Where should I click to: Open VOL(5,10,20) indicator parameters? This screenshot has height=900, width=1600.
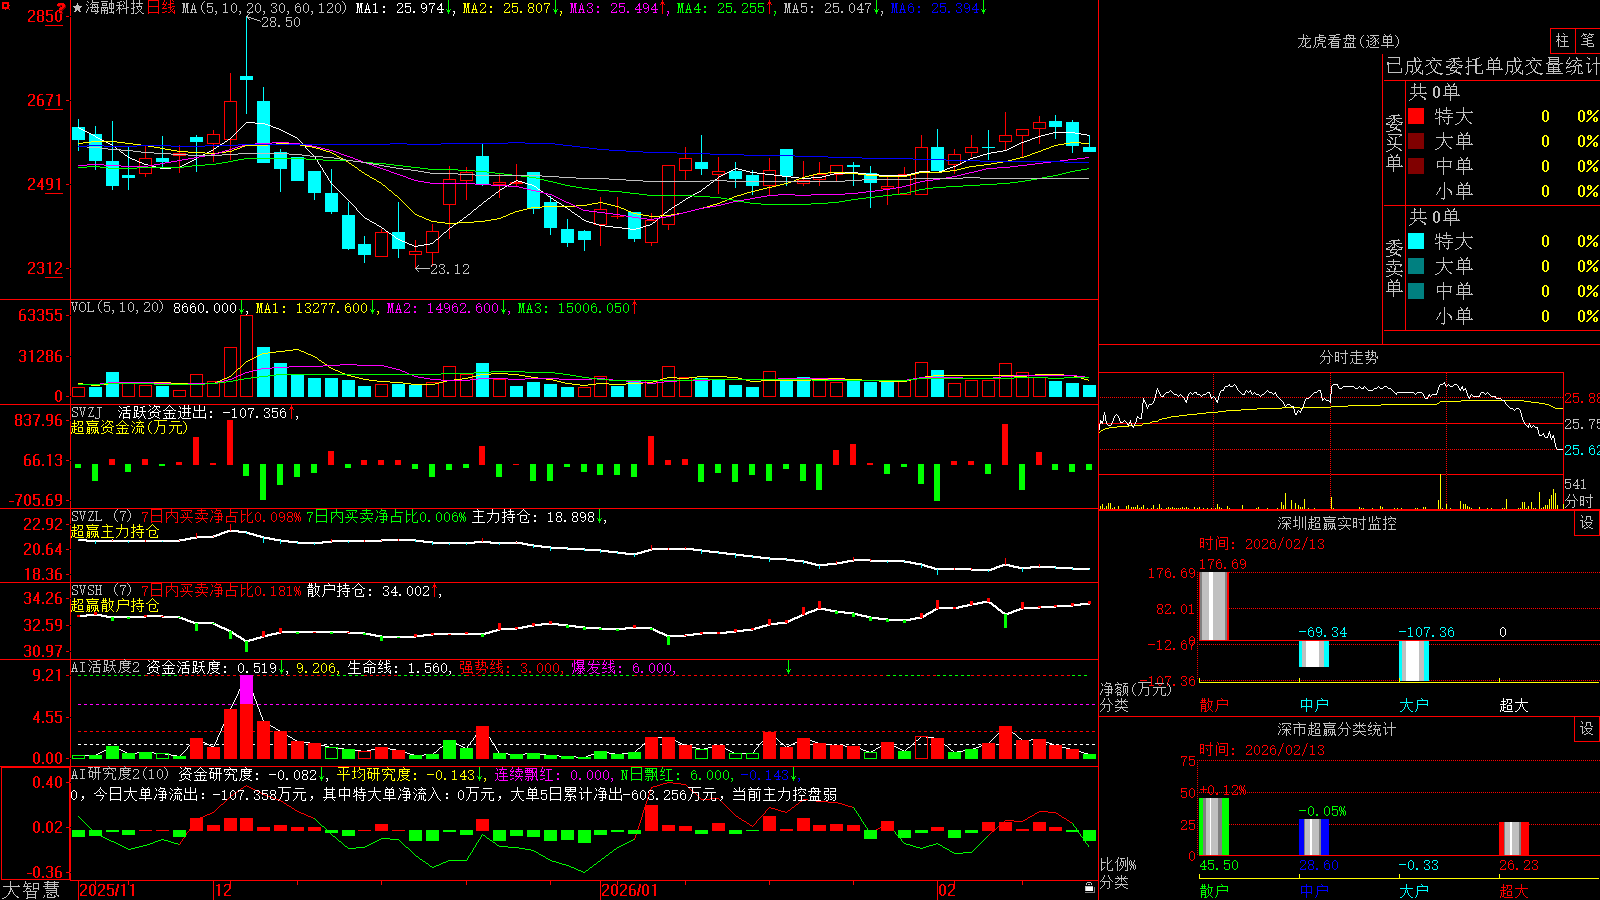117,308
